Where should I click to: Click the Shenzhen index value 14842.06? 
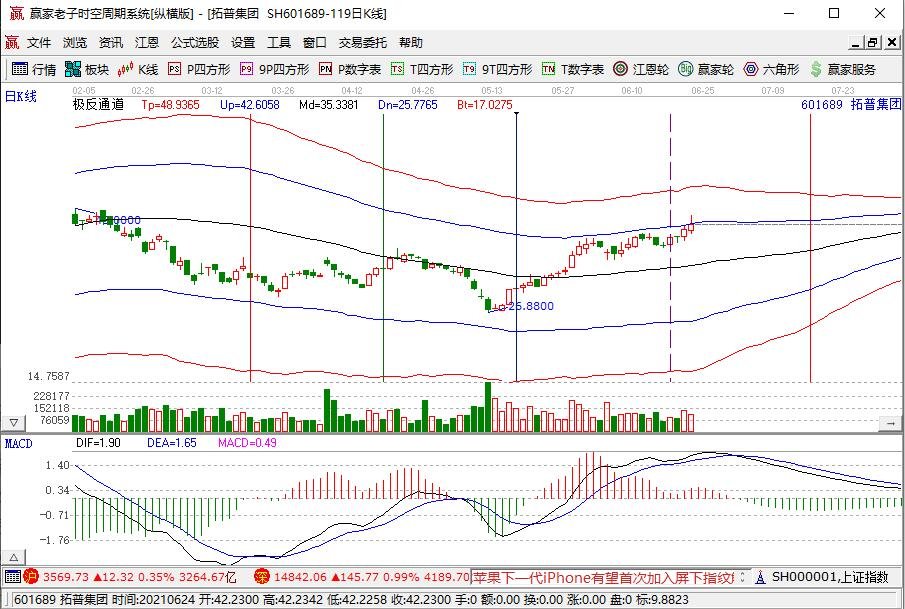[300, 577]
